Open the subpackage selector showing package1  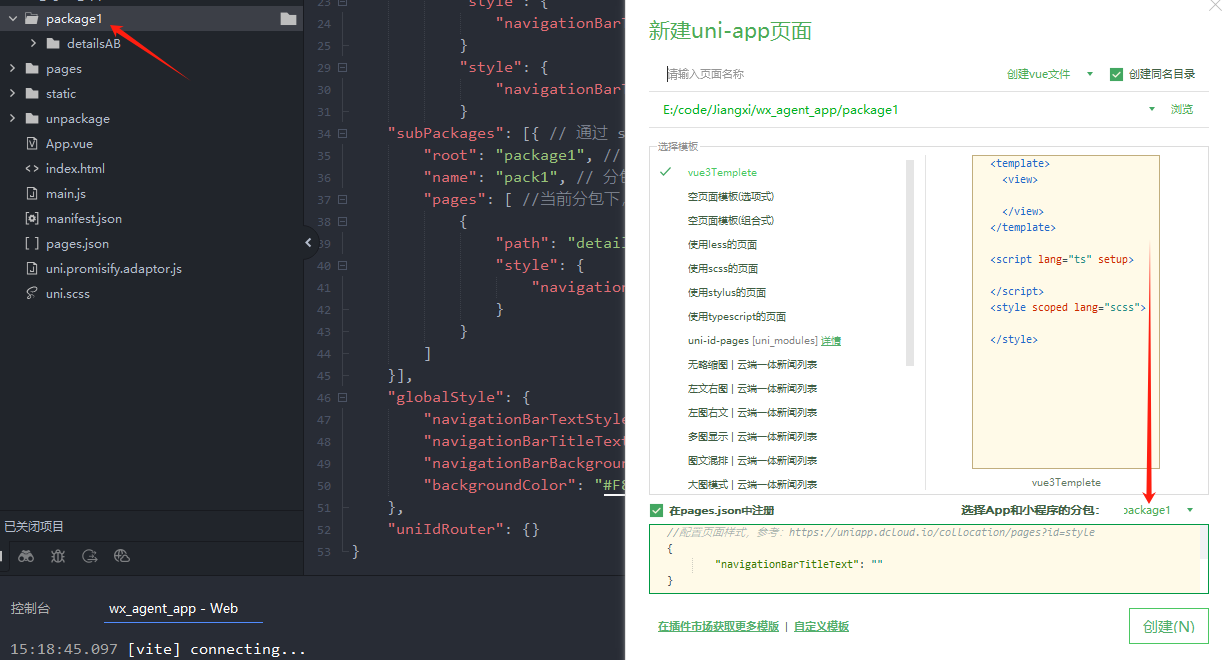point(1158,510)
